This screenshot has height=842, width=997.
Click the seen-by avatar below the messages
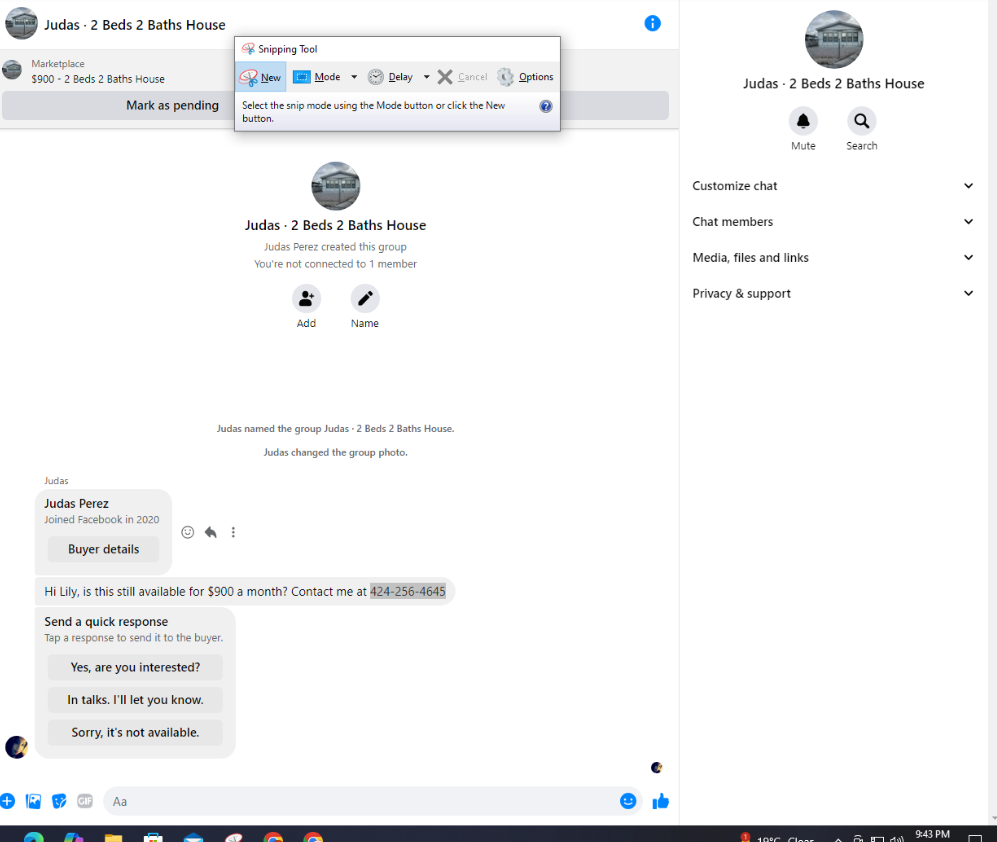[657, 768]
